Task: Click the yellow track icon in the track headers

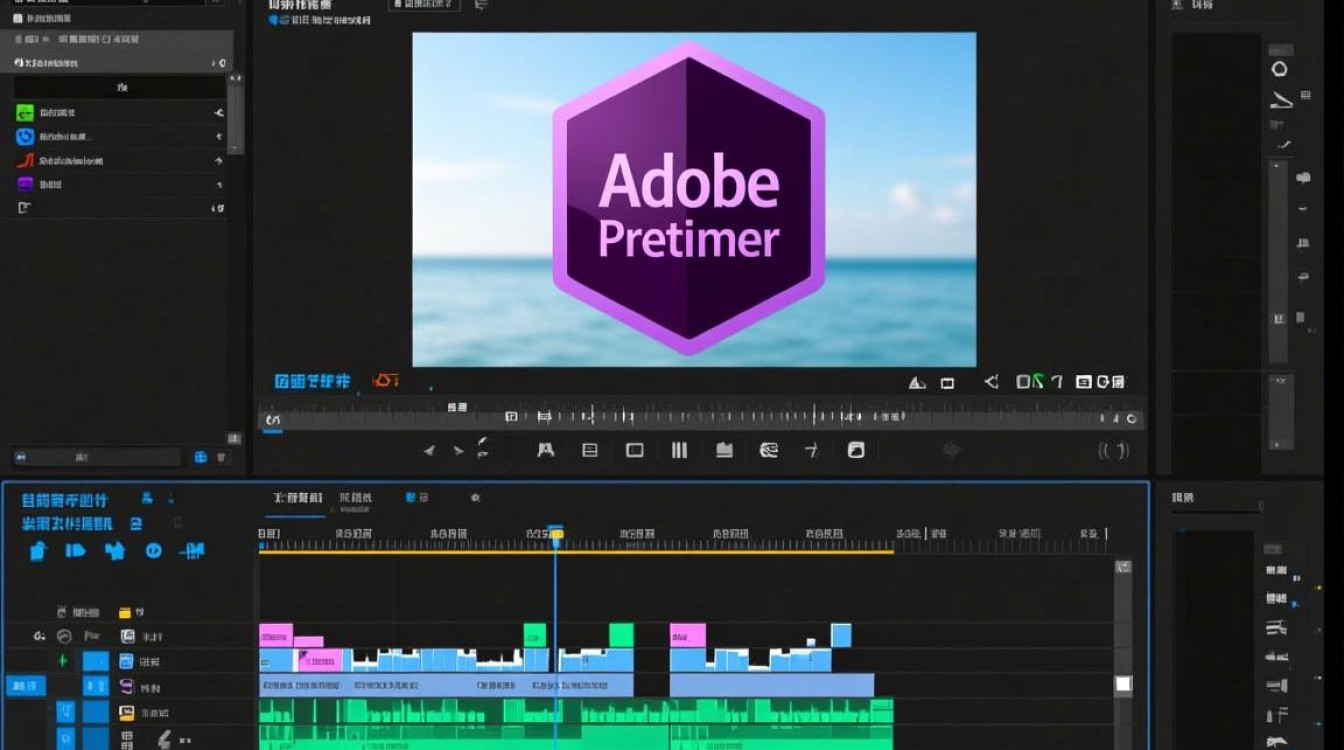Action: (127, 713)
